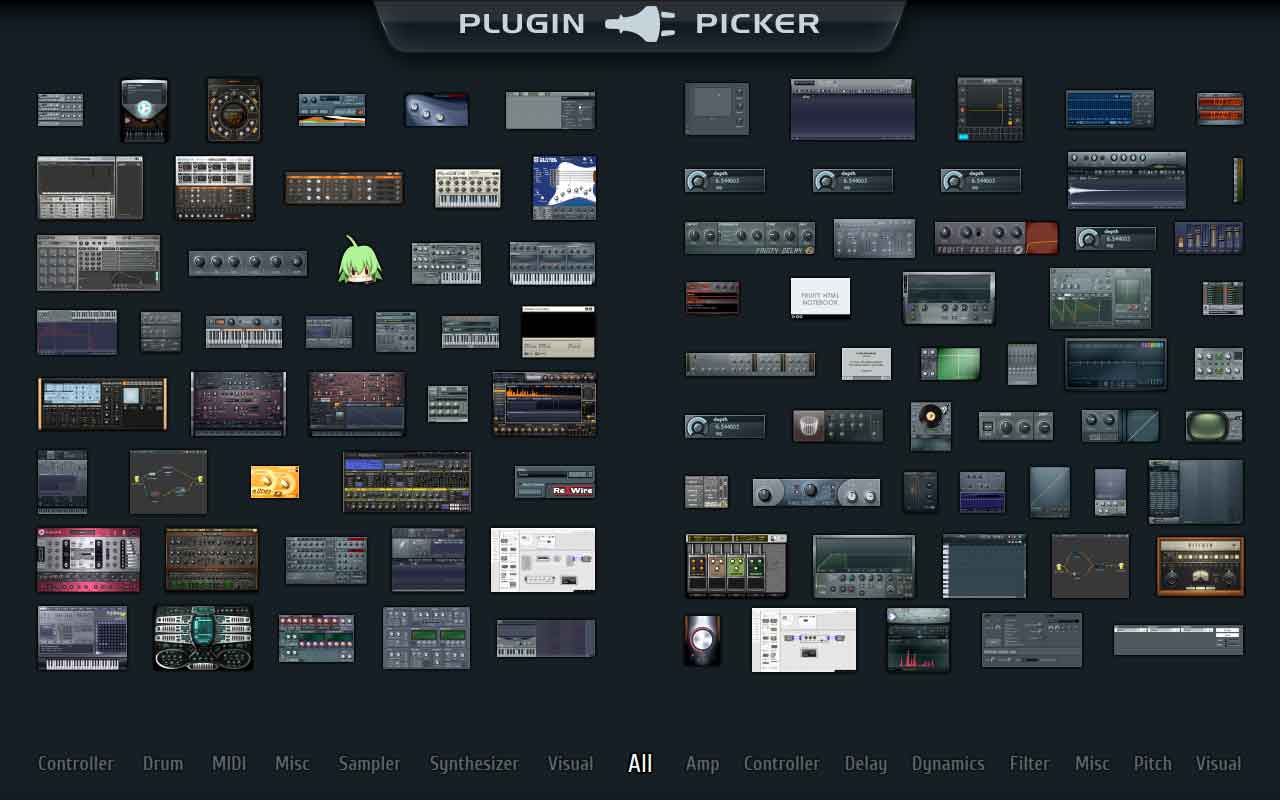This screenshot has height=800, width=1280.
Task: Select the Fruity Fast Dist effect
Action: coord(995,238)
